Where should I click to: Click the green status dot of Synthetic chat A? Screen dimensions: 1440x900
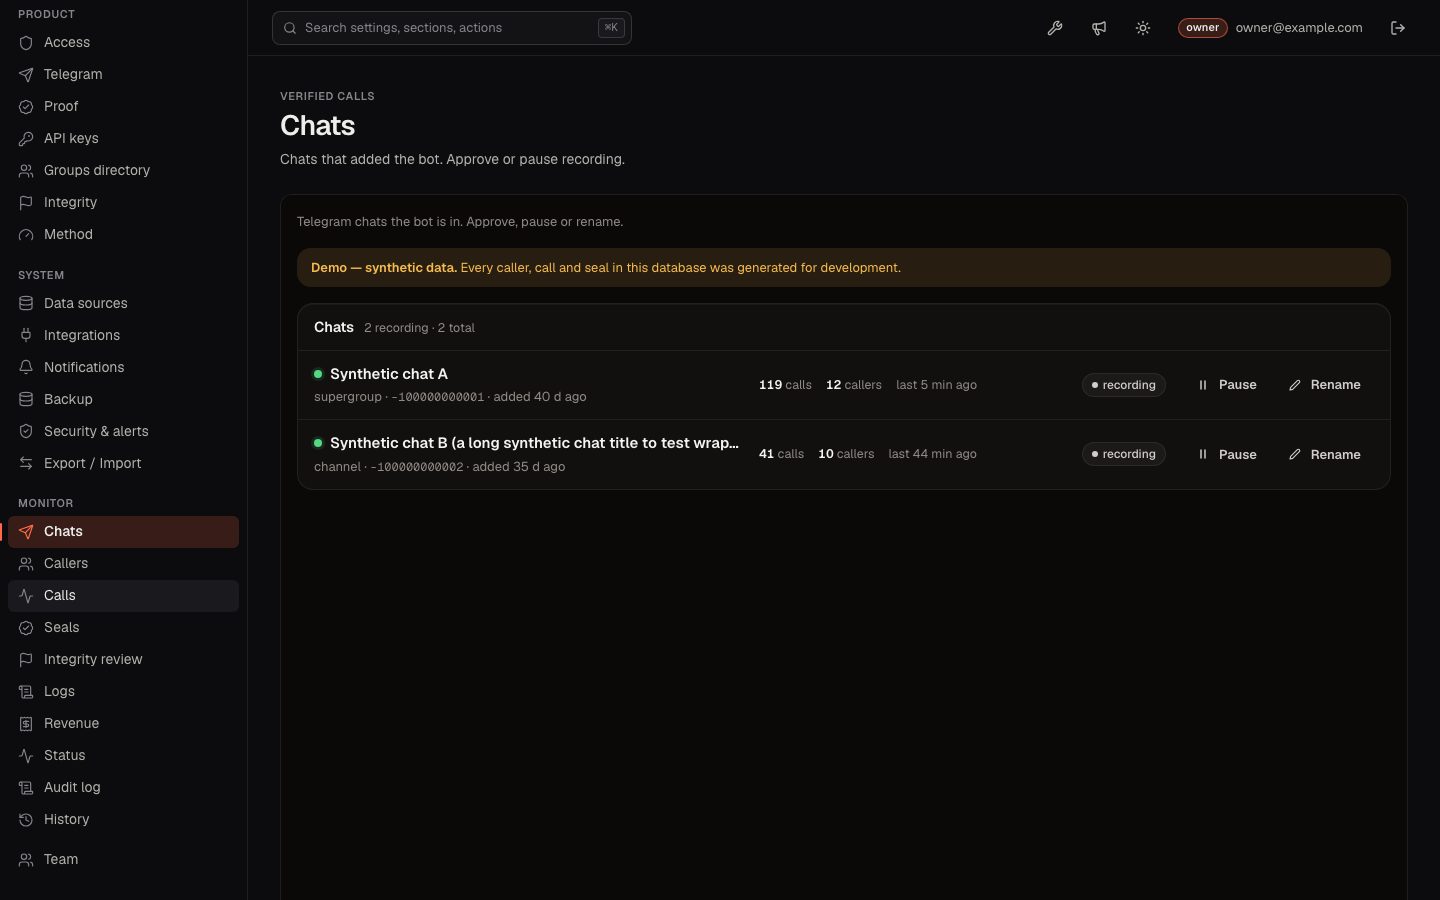pyautogui.click(x=318, y=374)
